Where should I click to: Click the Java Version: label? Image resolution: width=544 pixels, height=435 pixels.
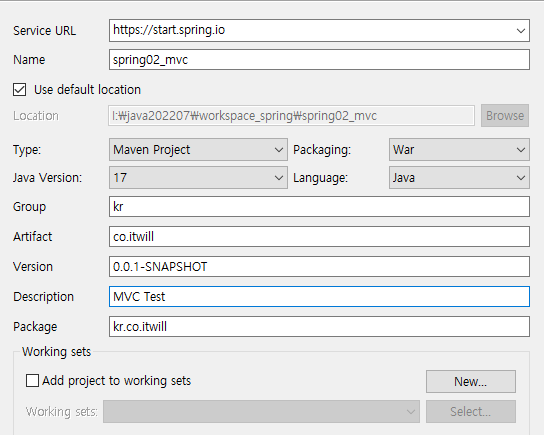[48, 178]
